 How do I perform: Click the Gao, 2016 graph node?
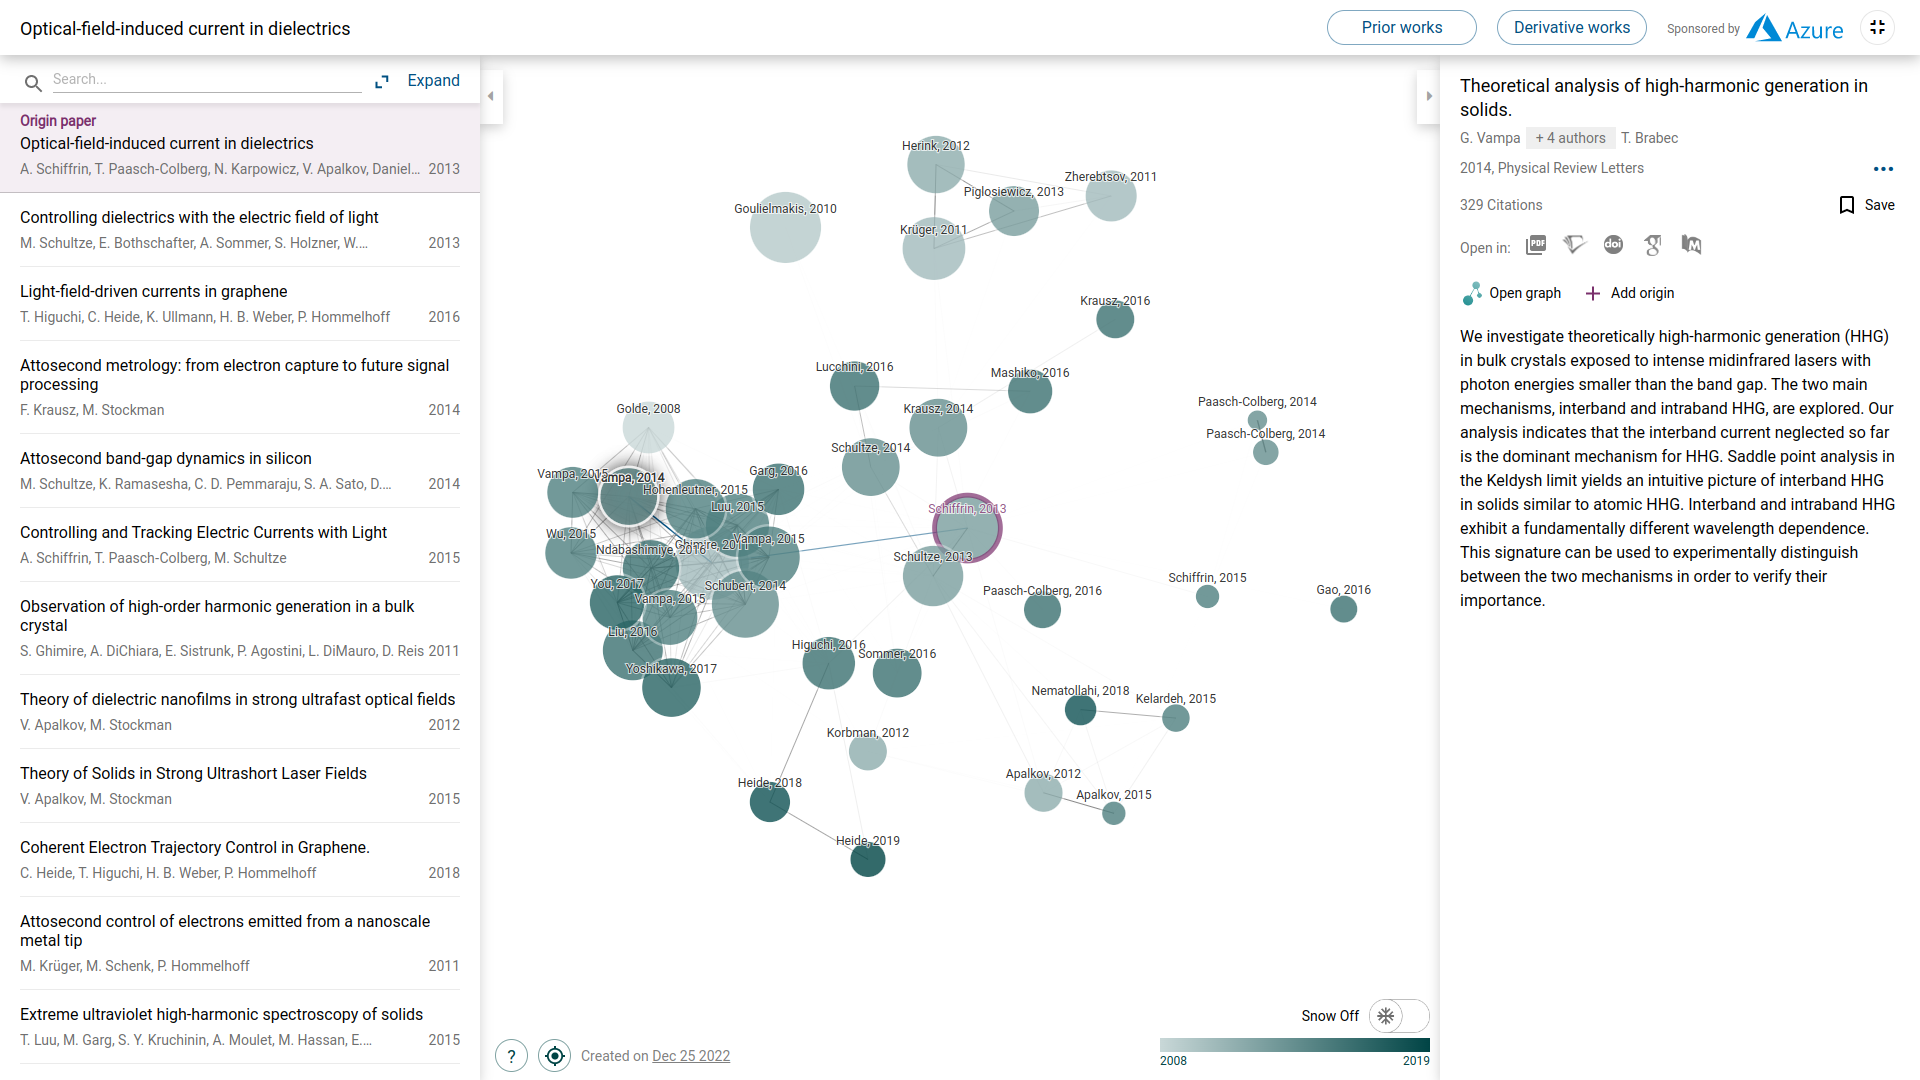(x=1344, y=608)
